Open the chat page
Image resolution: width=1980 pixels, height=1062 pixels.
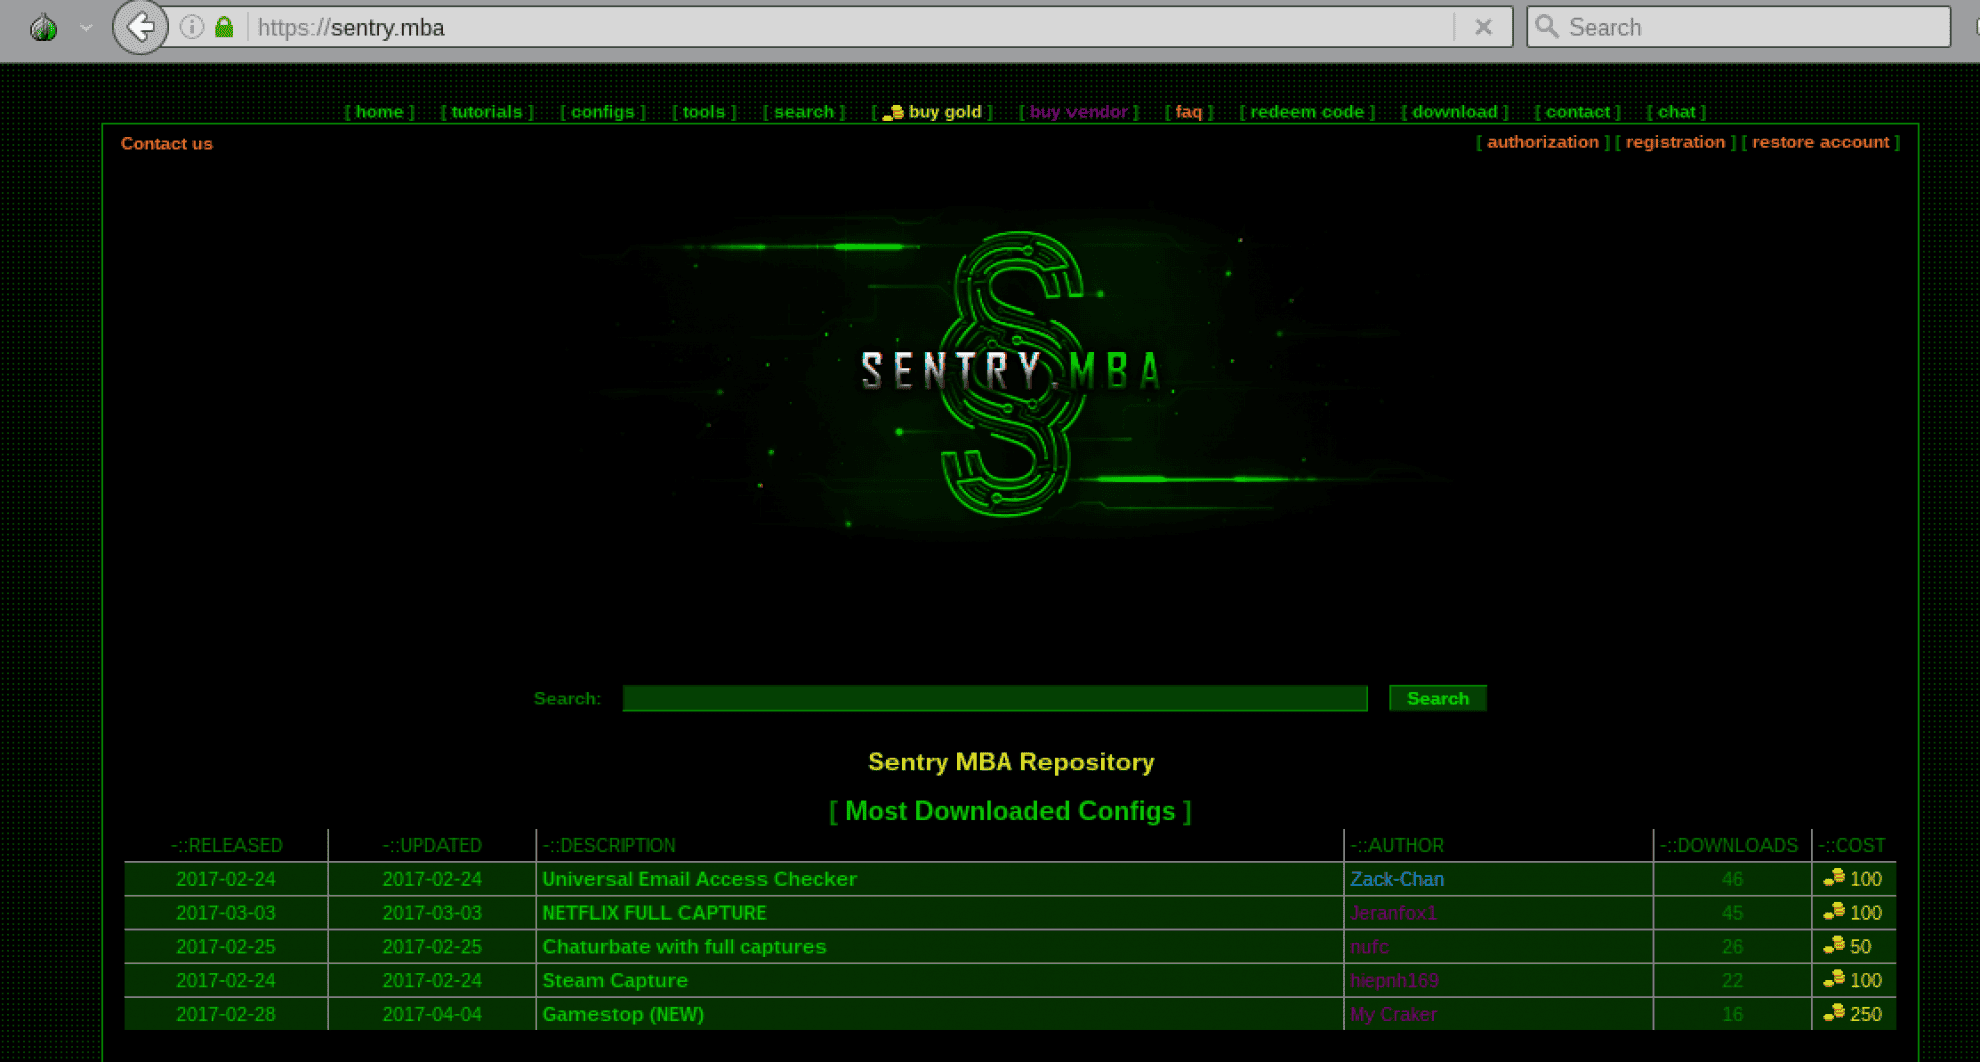[x=1678, y=112]
